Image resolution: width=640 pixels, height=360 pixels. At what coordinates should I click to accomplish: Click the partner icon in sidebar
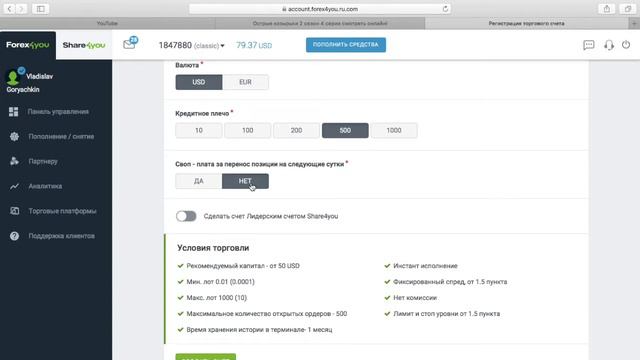(14, 161)
